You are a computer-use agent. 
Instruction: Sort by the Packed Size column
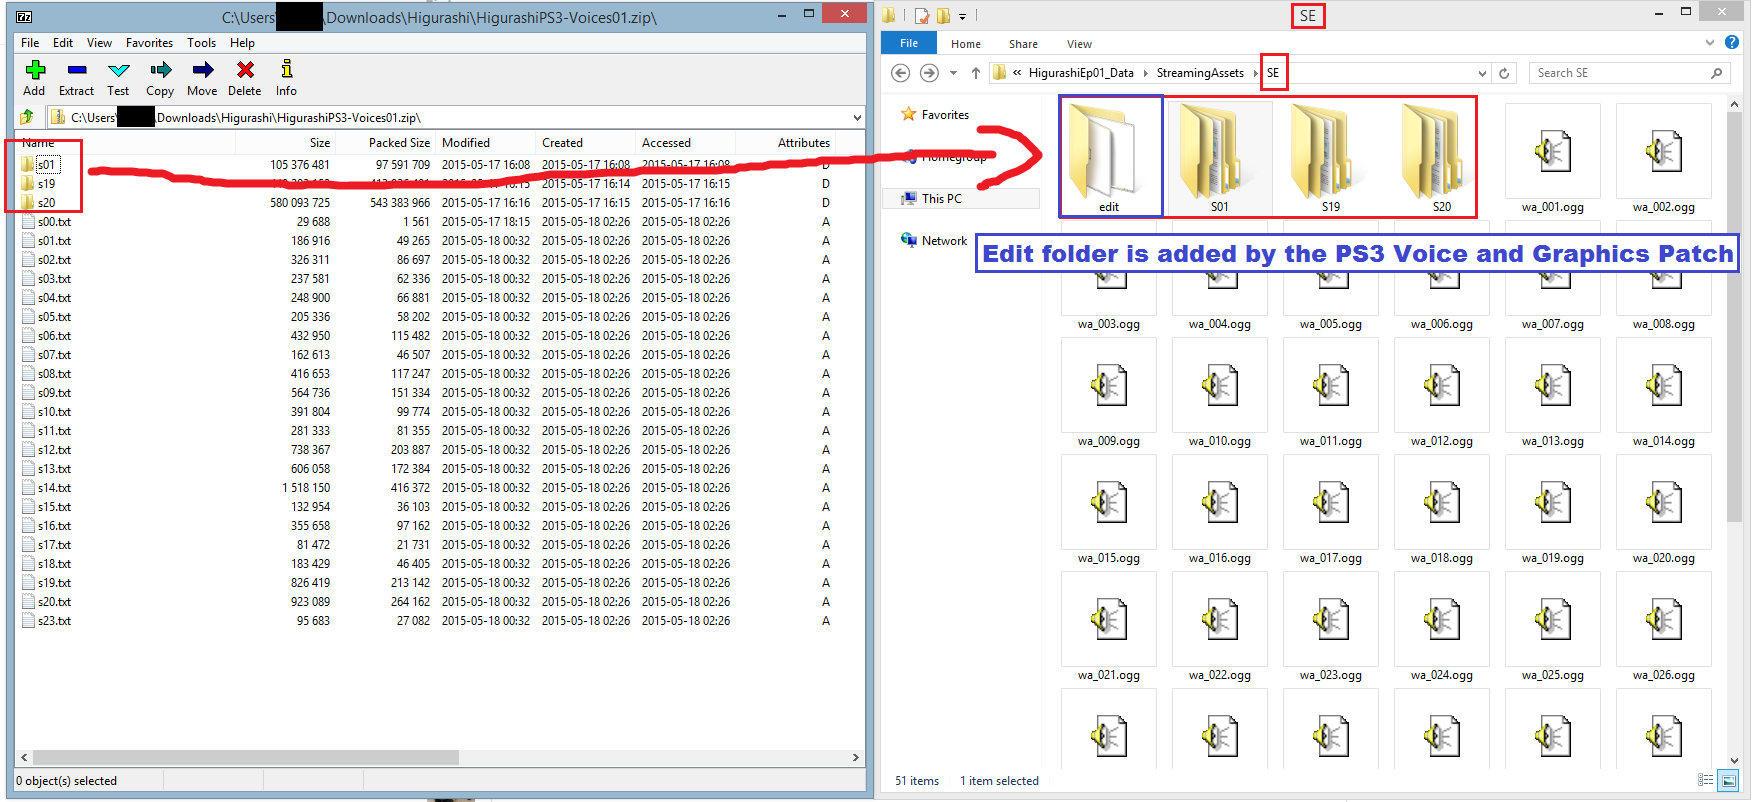(399, 143)
